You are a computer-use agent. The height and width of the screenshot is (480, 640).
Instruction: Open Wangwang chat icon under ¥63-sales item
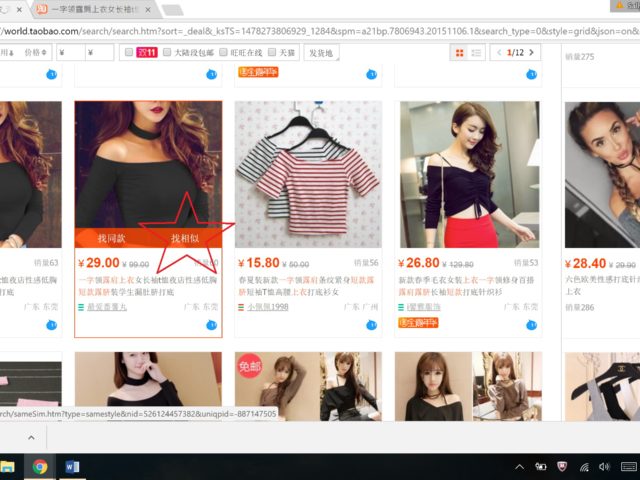51,325
